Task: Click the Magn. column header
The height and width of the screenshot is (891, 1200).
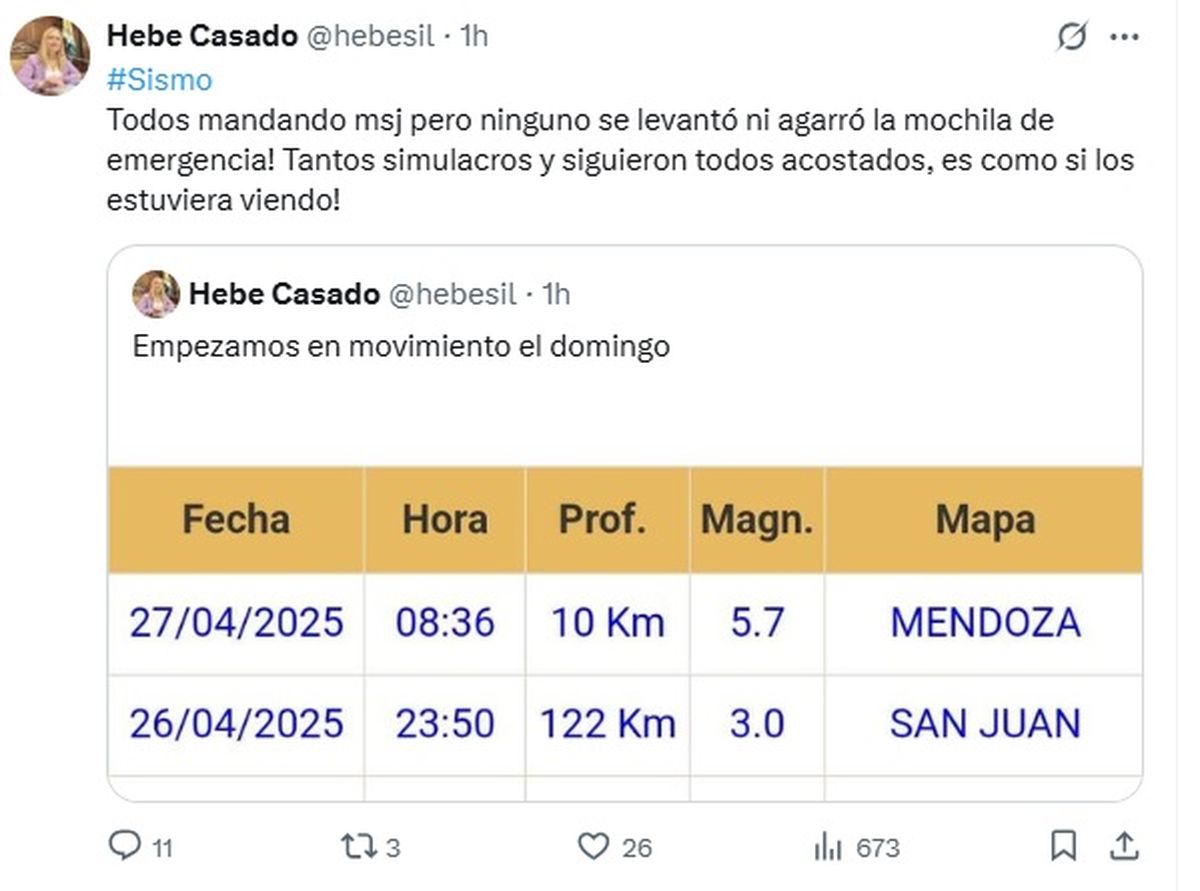Action: point(756,519)
